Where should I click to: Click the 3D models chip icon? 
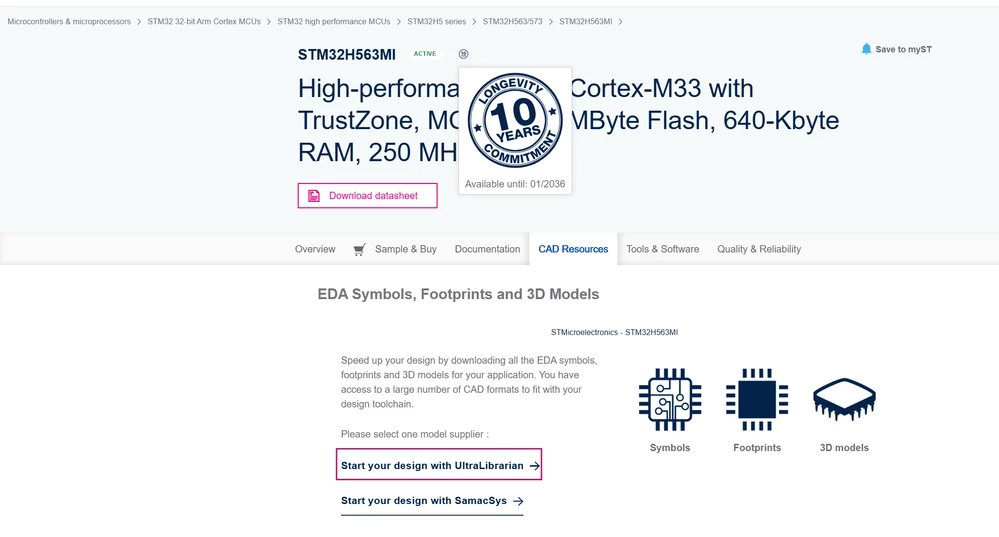(x=844, y=399)
